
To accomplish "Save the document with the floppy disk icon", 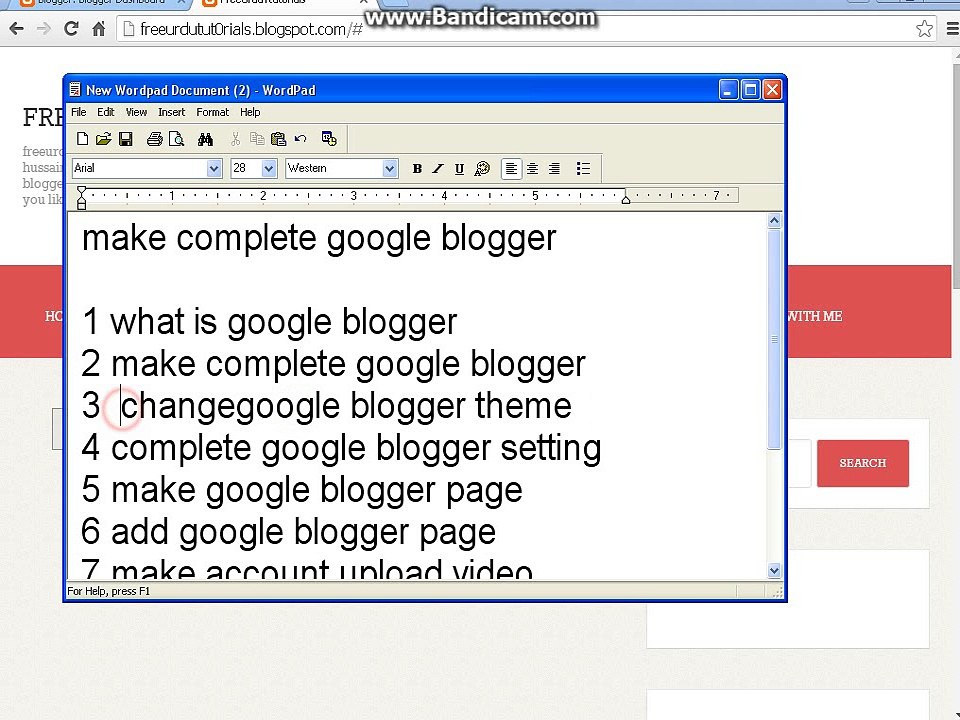I will (x=126, y=139).
